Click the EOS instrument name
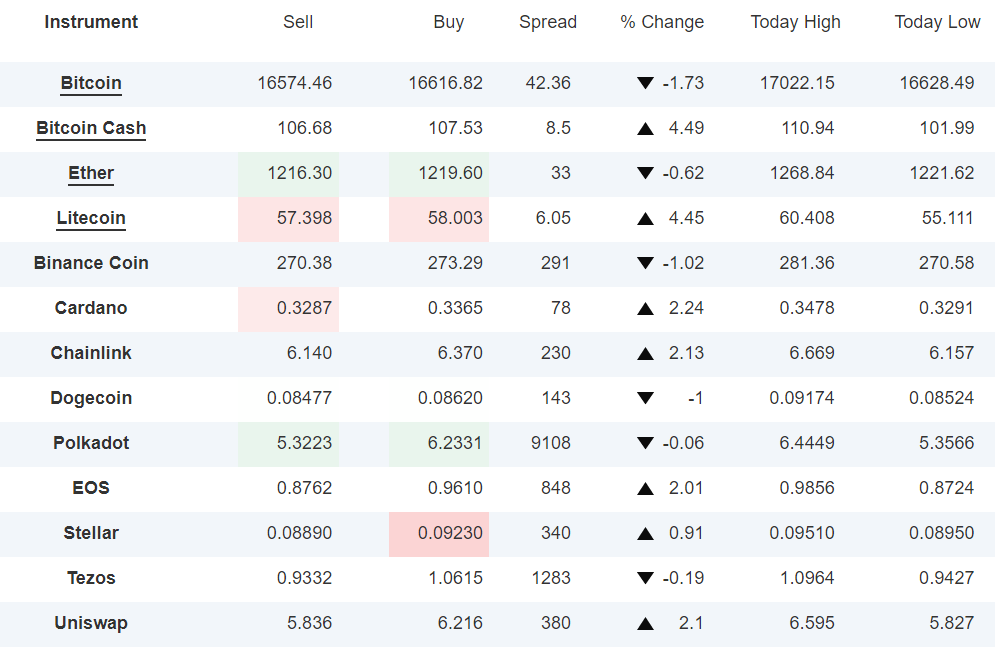The width and height of the screenshot is (999, 653). click(91, 488)
